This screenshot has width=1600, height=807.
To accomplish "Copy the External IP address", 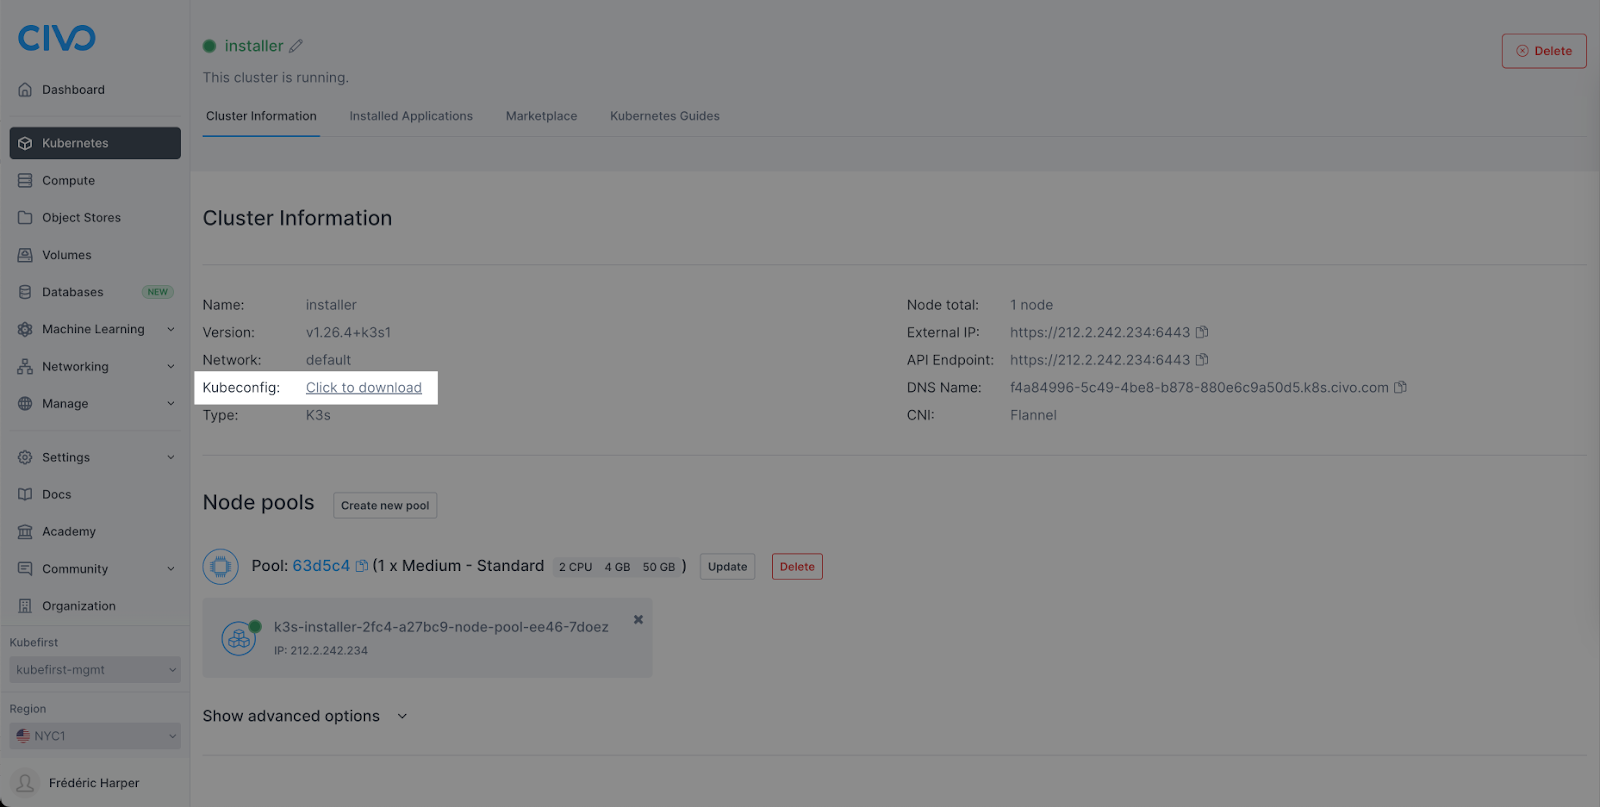I will click(1202, 332).
